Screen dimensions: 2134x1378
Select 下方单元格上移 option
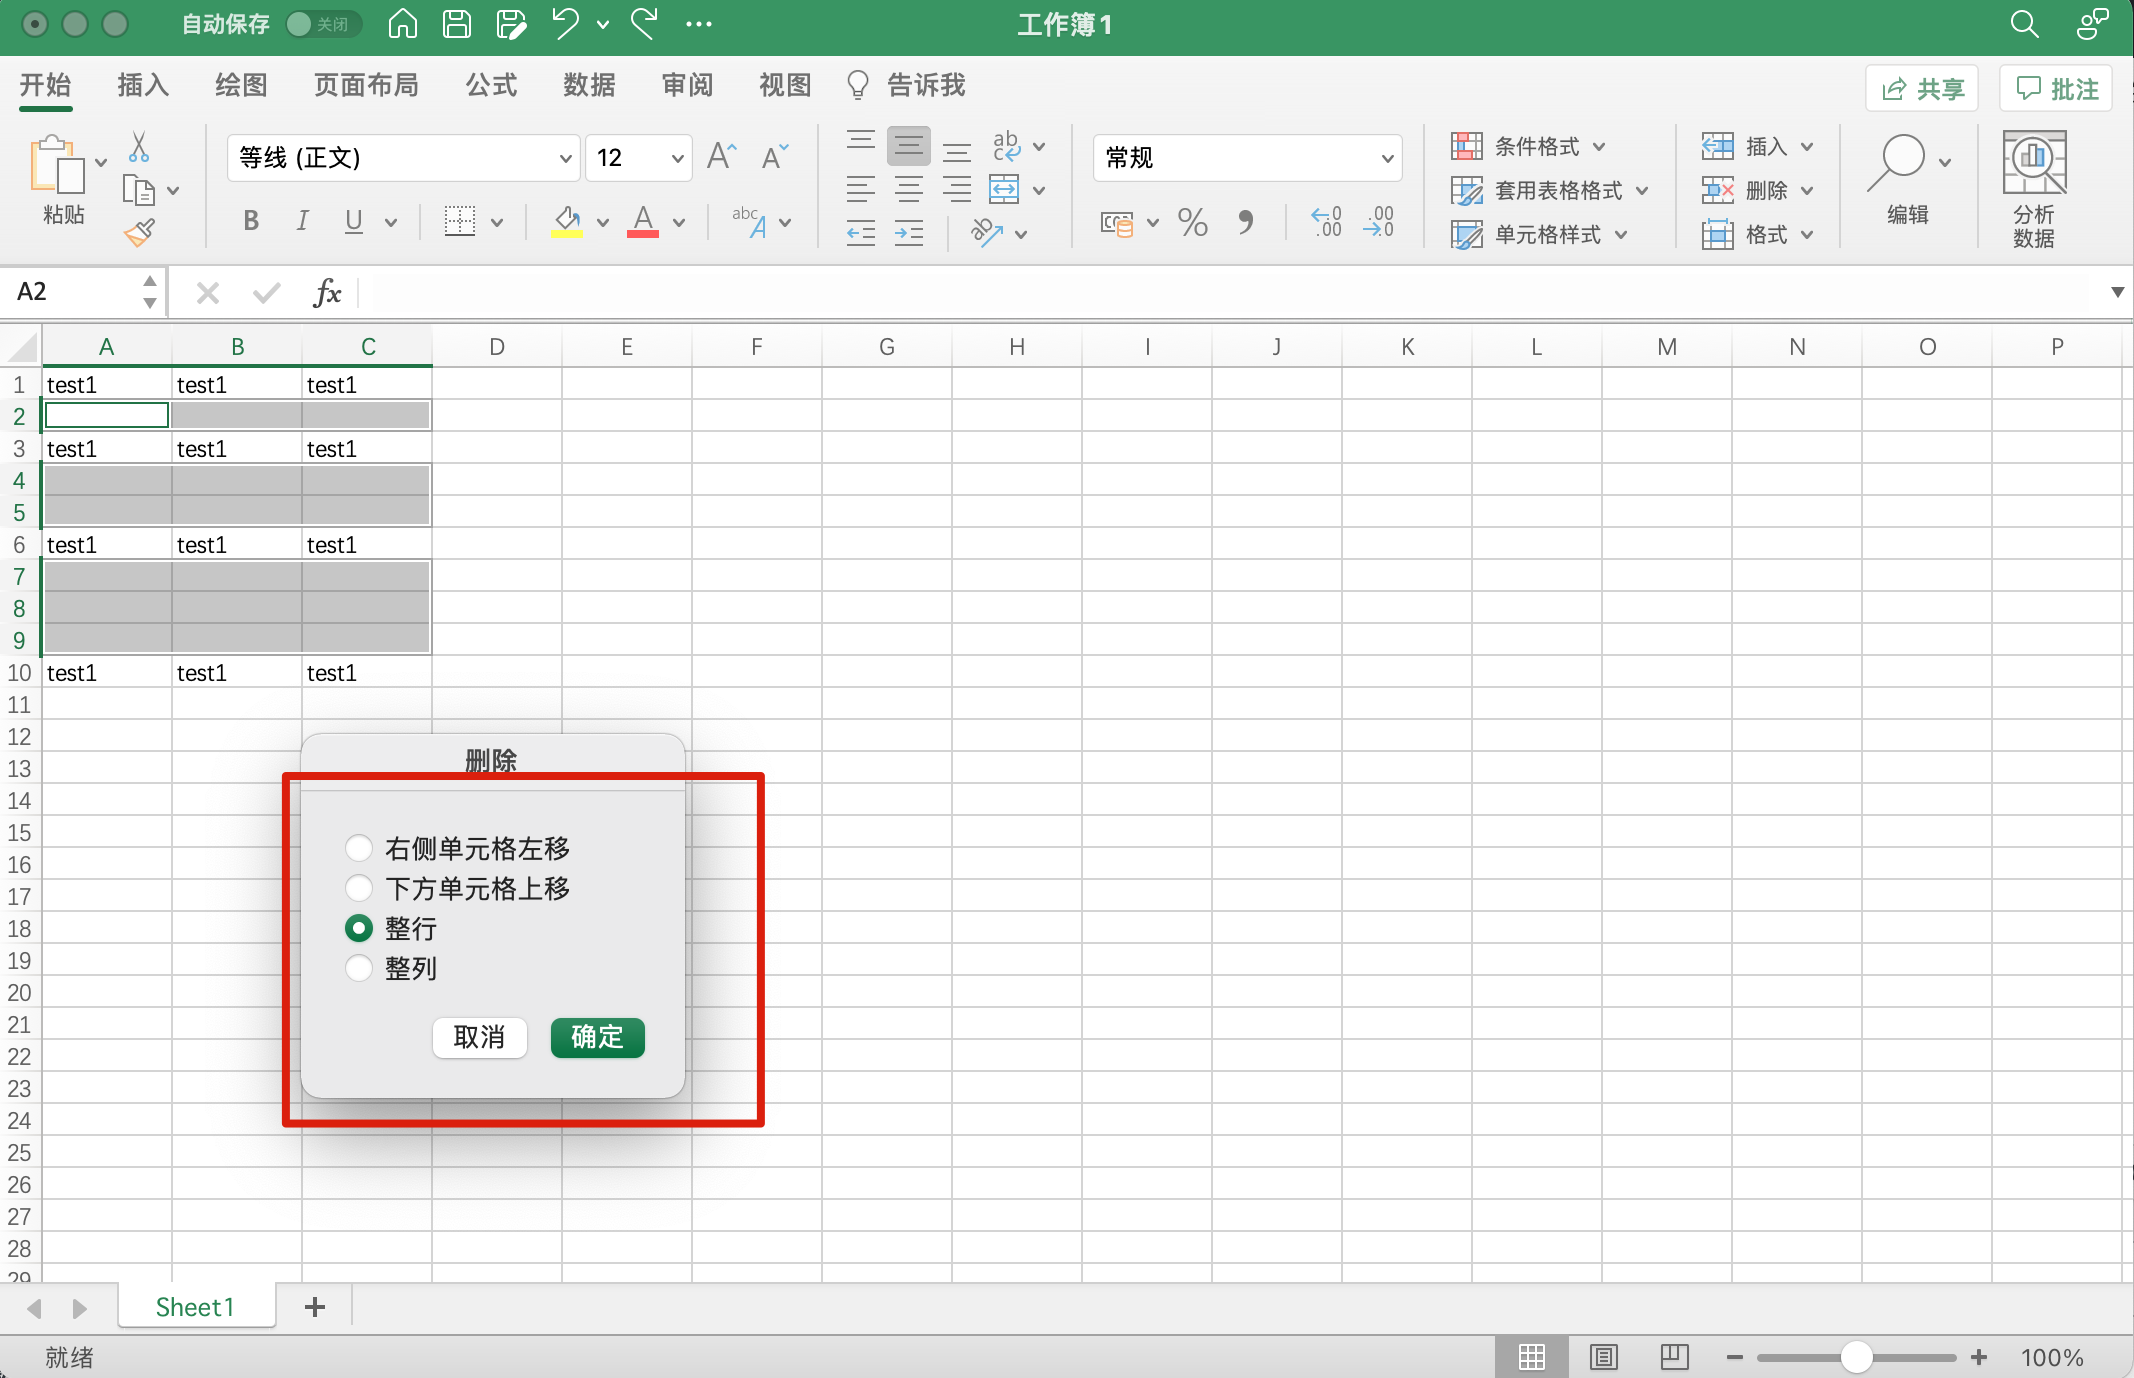pos(358,888)
